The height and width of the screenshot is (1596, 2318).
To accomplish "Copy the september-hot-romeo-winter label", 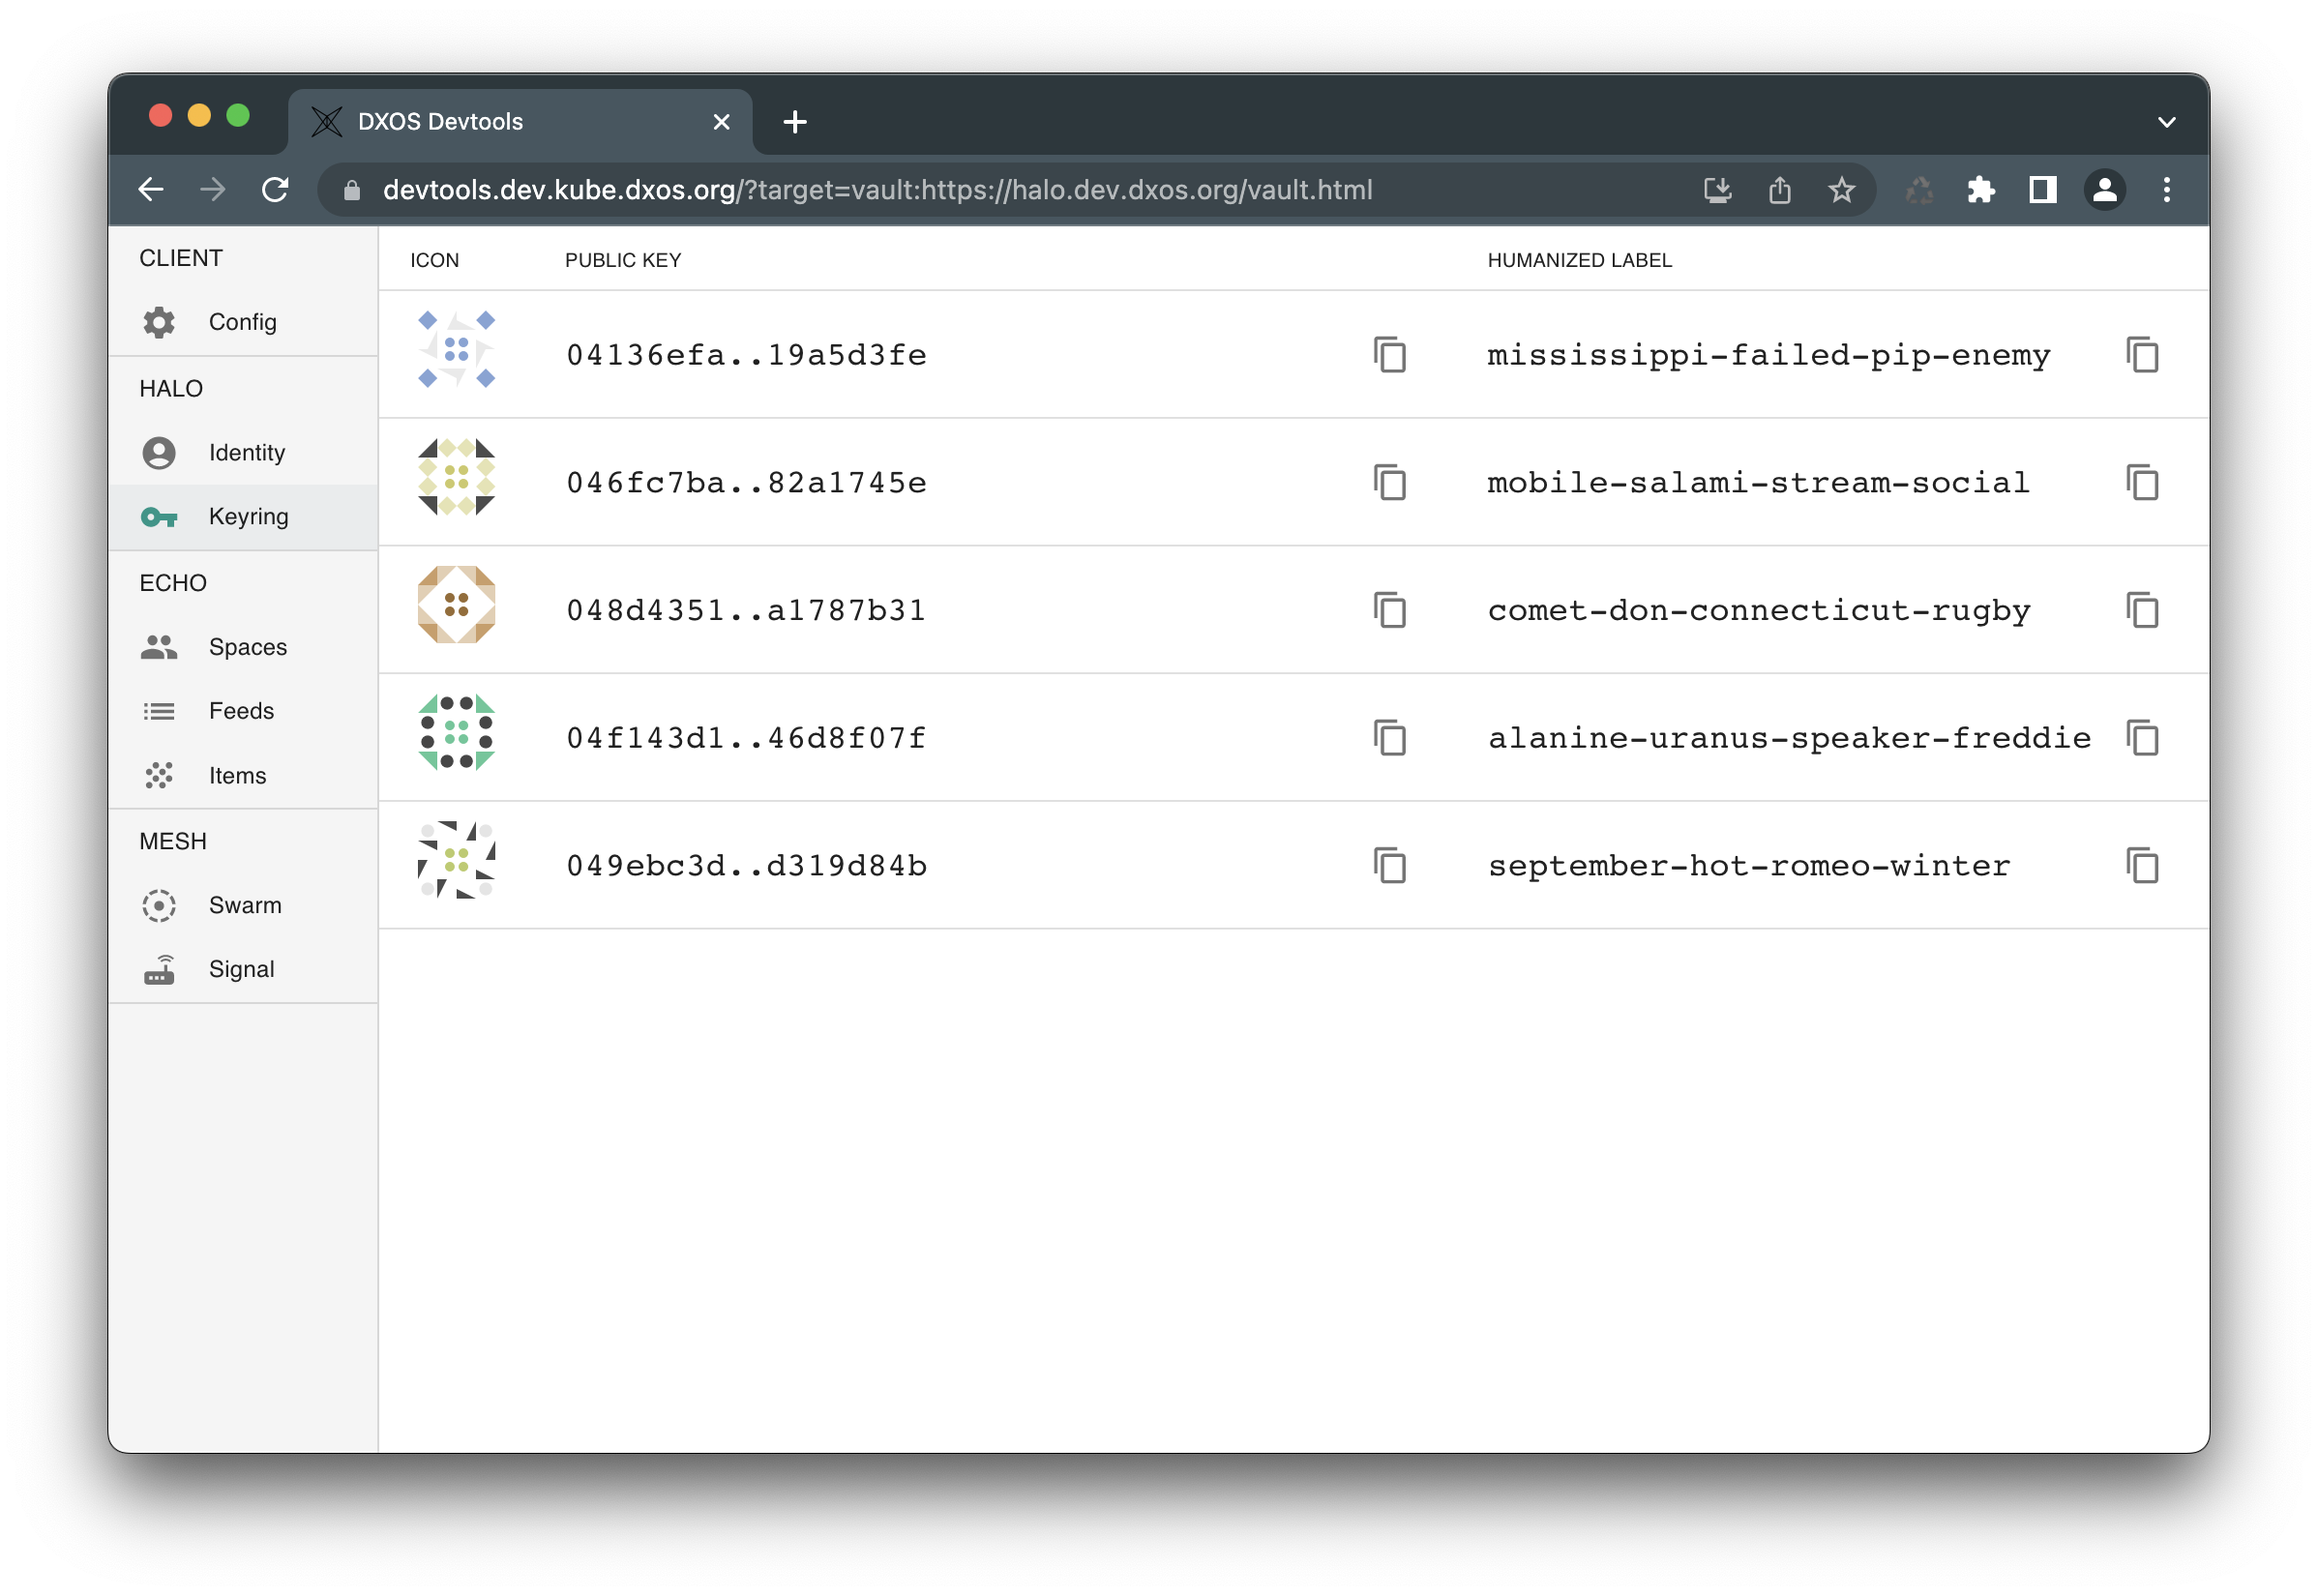I will pos(2141,865).
